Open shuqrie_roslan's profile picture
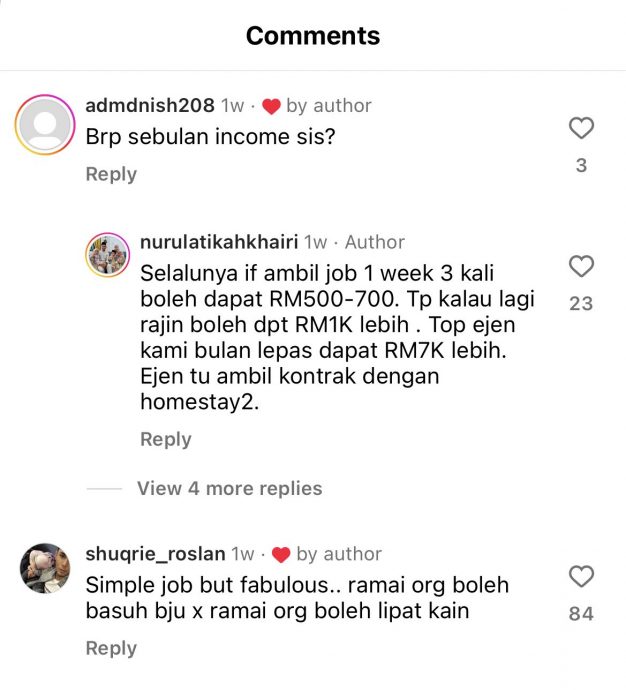The width and height of the screenshot is (626, 690). click(45, 568)
